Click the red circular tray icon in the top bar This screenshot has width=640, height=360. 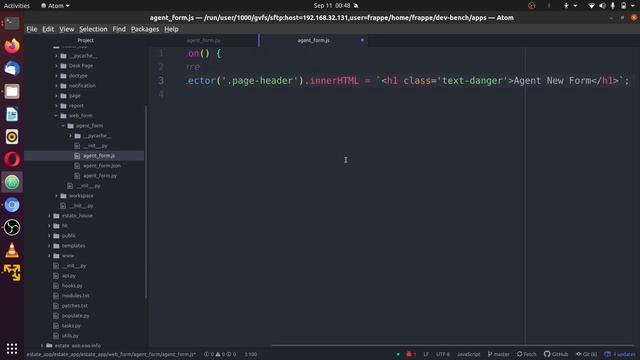click(x=531, y=6)
